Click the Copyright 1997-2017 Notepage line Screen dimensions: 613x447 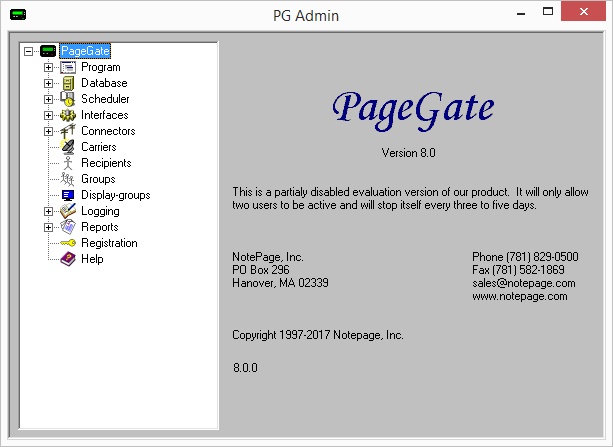tap(318, 335)
